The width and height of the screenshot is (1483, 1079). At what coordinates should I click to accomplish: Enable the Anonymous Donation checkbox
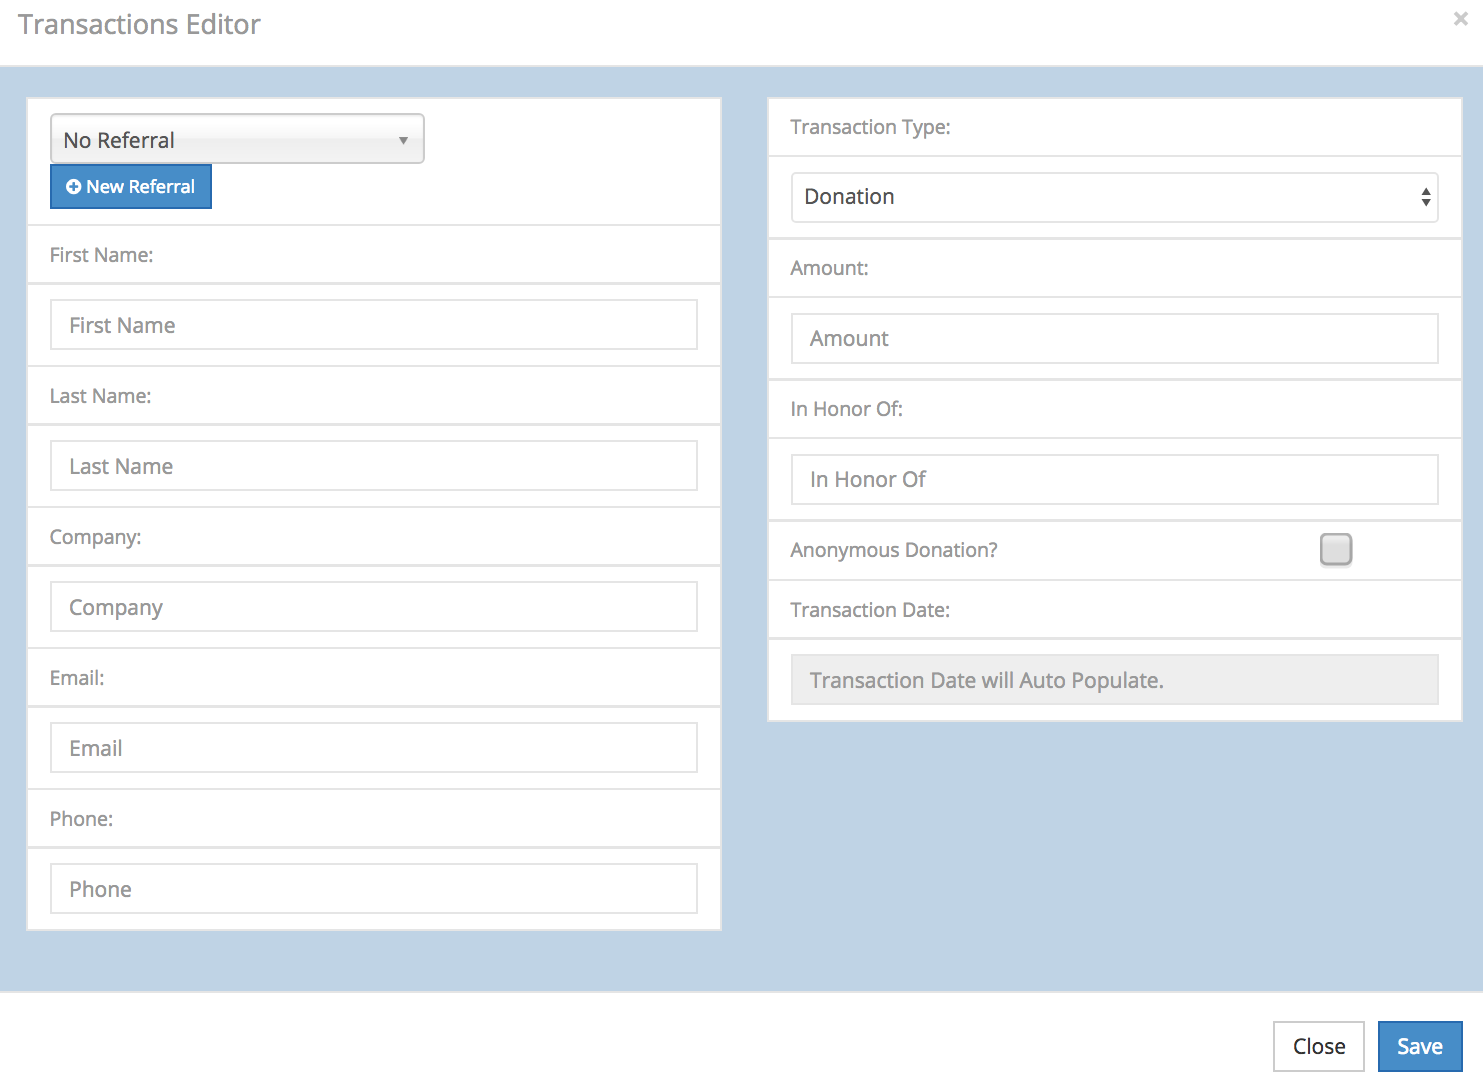(1335, 549)
